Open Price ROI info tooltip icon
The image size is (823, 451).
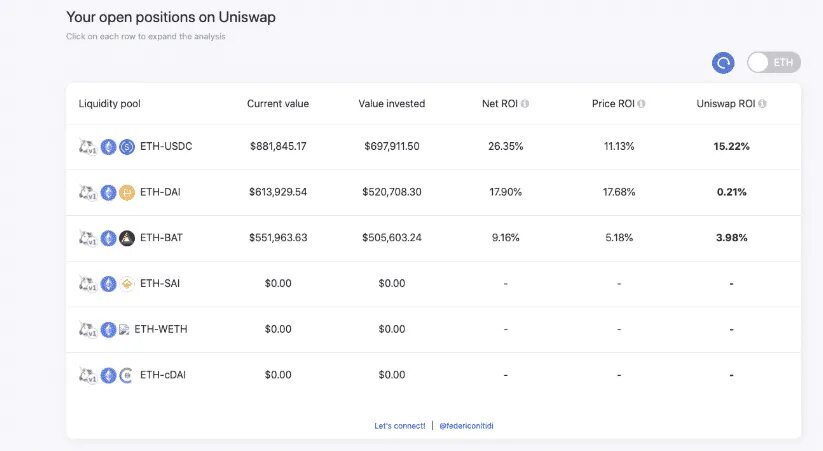pyautogui.click(x=641, y=103)
